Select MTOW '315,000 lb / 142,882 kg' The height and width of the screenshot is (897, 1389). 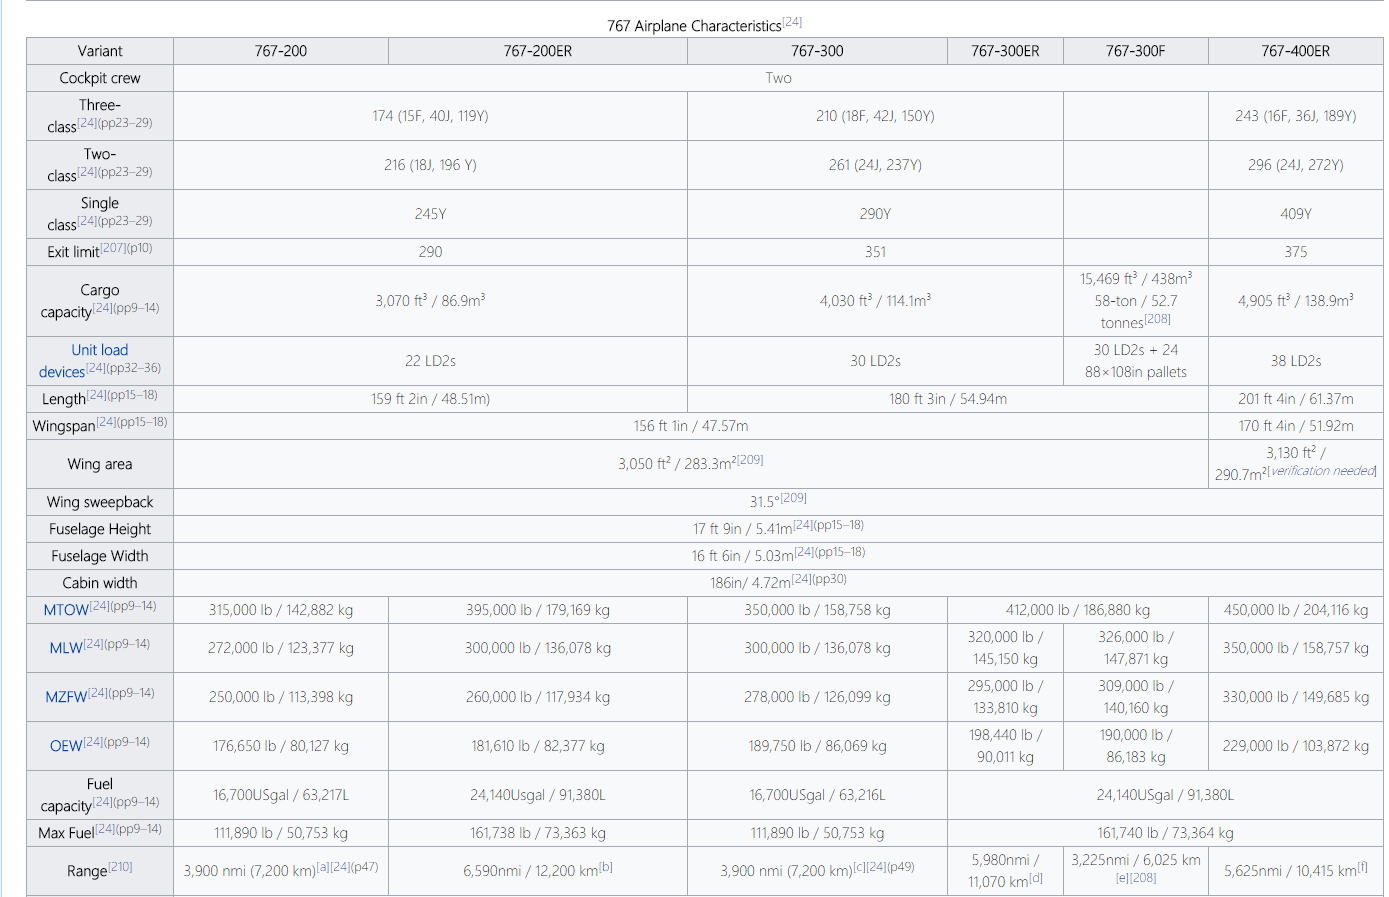click(x=281, y=610)
